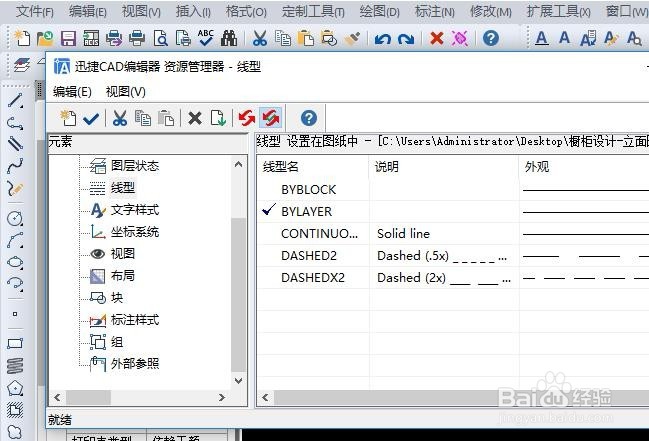This screenshot has height=441, width=649.
Task: Click the 线型名 column header
Action: (x=313, y=167)
